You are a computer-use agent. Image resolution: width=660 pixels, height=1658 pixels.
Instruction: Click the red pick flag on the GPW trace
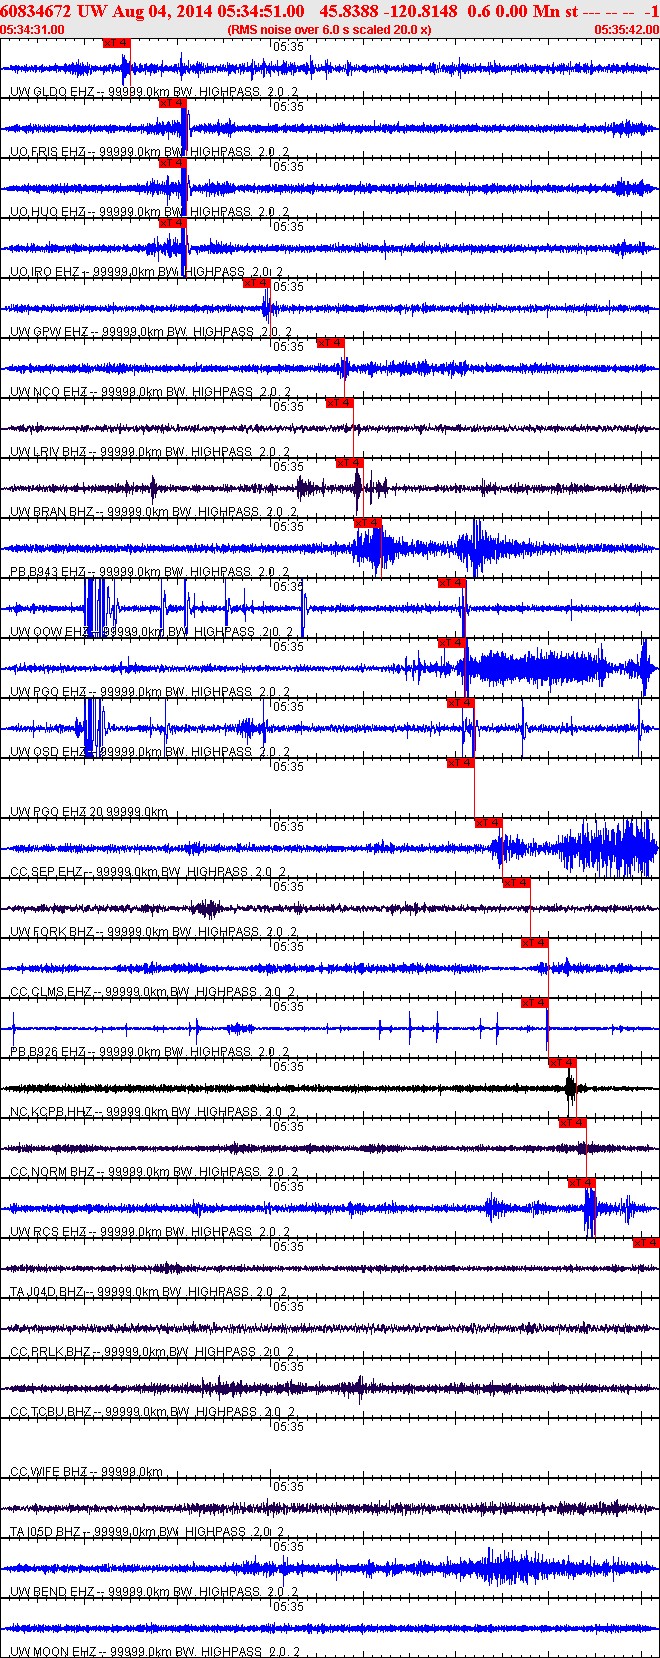[x=258, y=282]
